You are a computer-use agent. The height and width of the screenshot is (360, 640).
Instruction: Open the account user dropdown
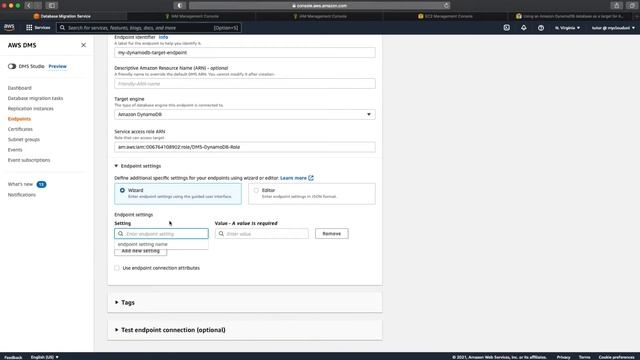[x=613, y=28]
